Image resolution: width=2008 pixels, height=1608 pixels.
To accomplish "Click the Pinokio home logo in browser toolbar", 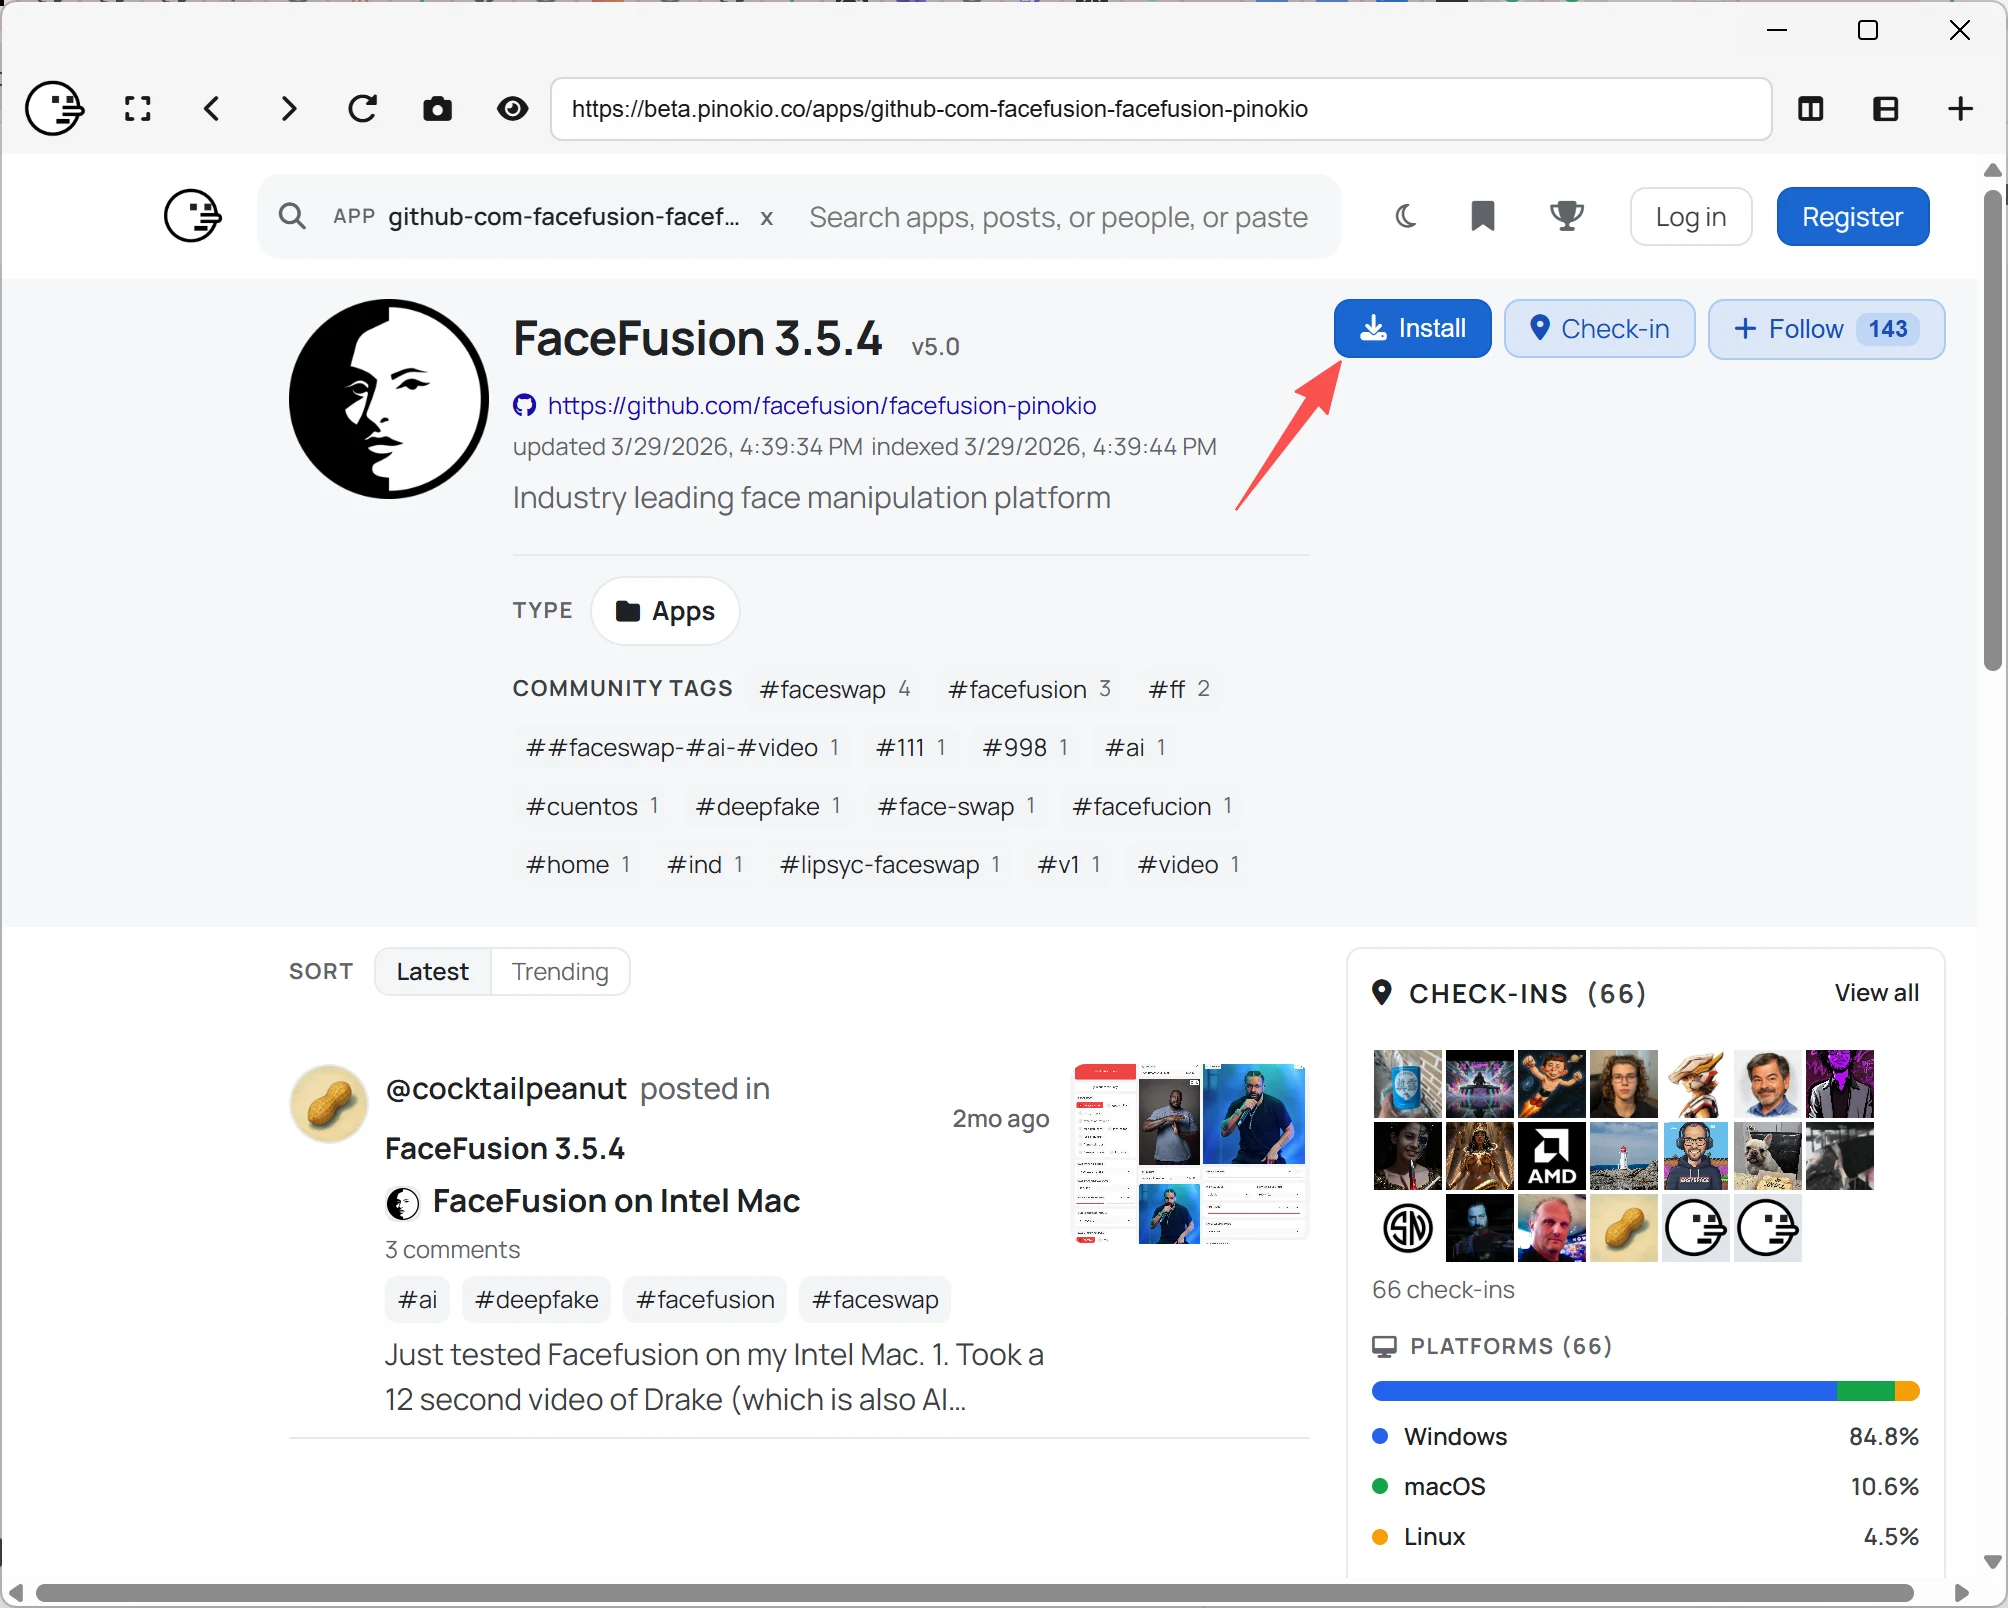I will [x=54, y=108].
